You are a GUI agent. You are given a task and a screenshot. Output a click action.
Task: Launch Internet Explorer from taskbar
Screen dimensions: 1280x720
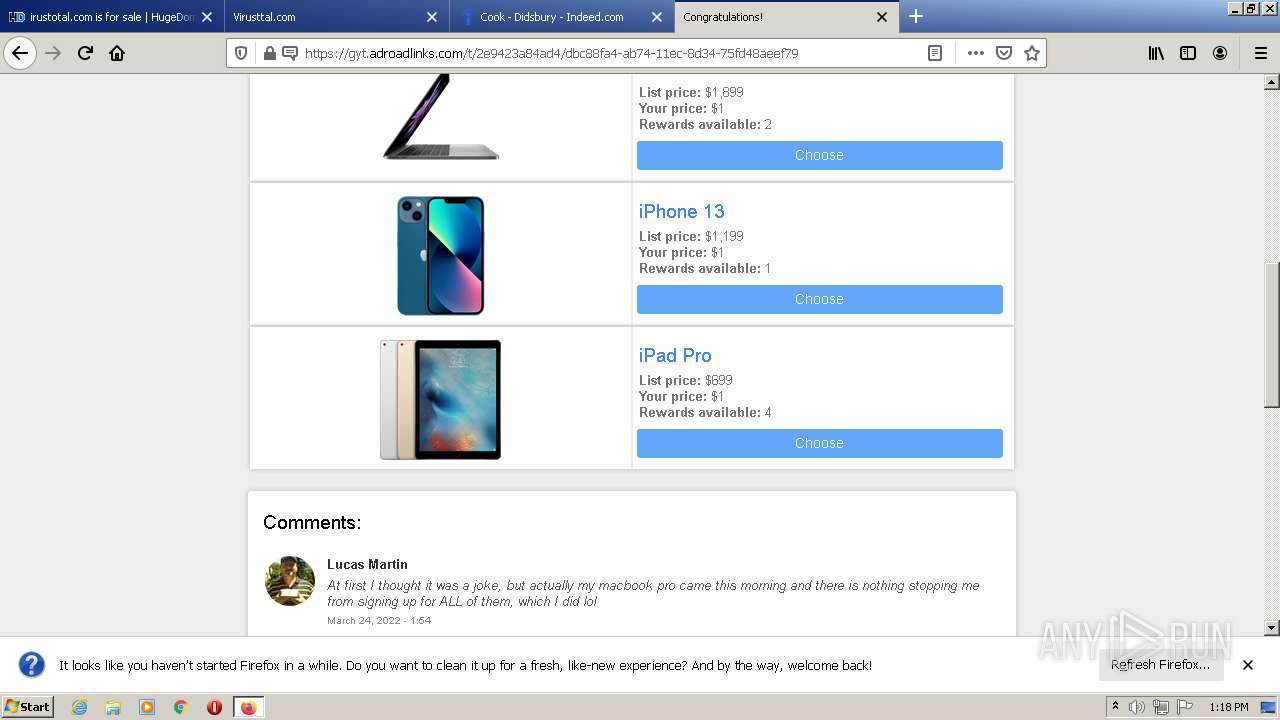79,707
